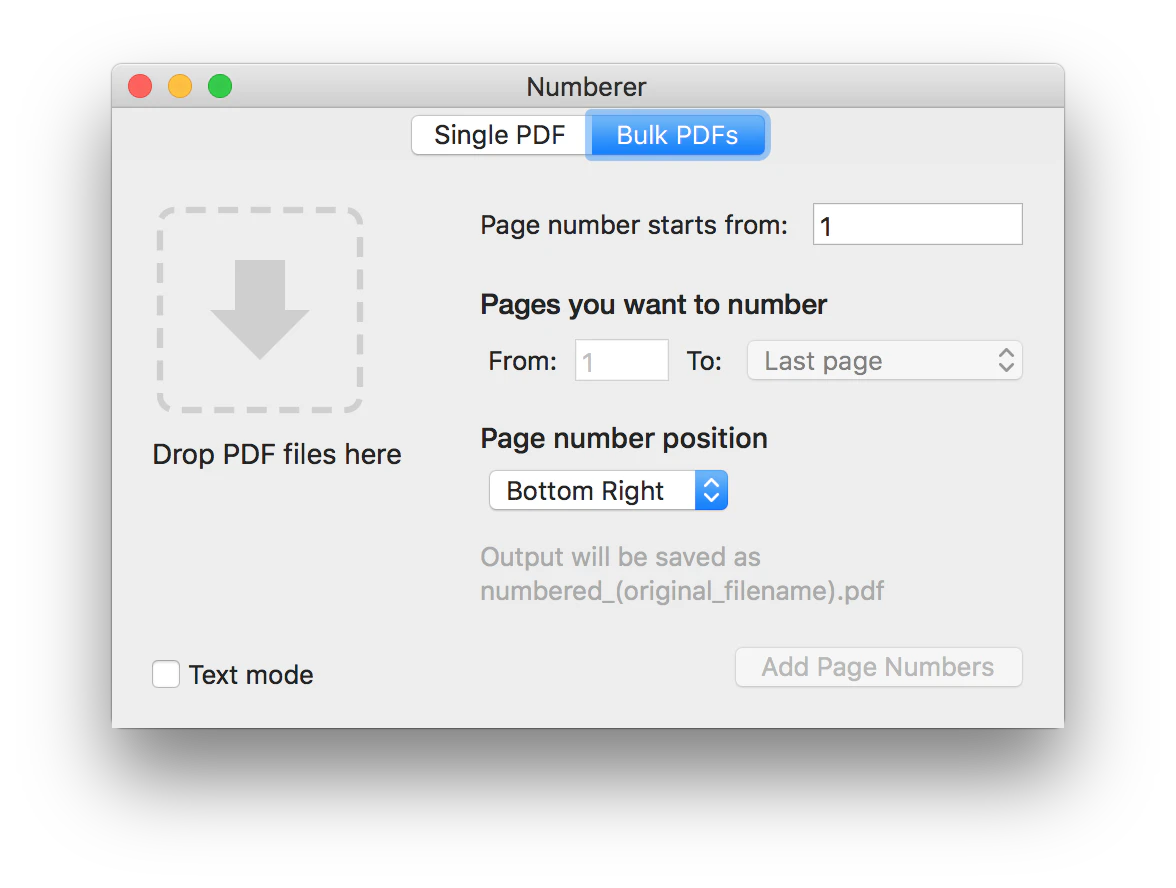Switch to the Single PDF tab
Viewport: 1176px width, 888px height.
[498, 134]
